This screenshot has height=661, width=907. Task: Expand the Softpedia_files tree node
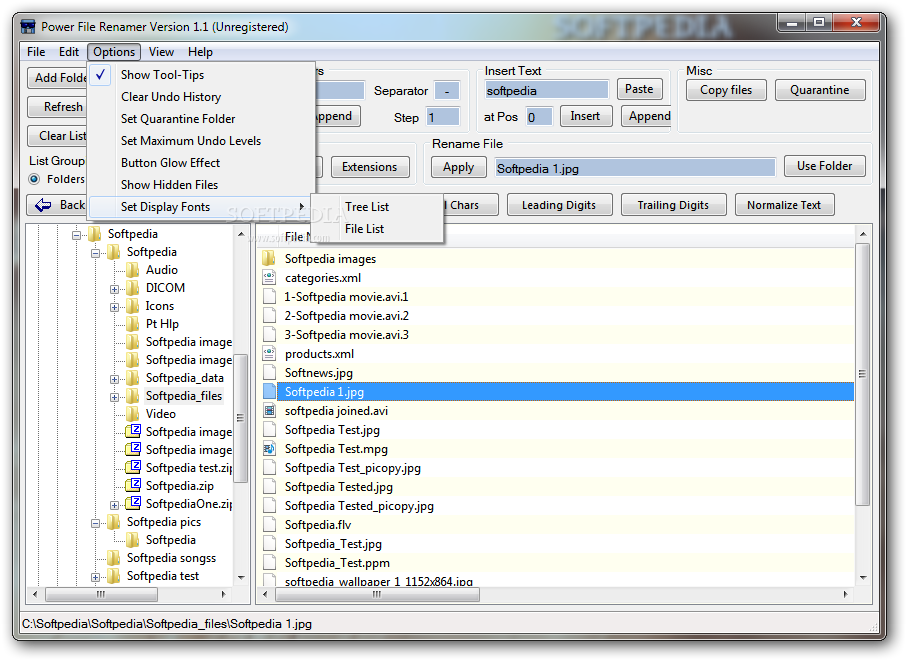pos(115,397)
